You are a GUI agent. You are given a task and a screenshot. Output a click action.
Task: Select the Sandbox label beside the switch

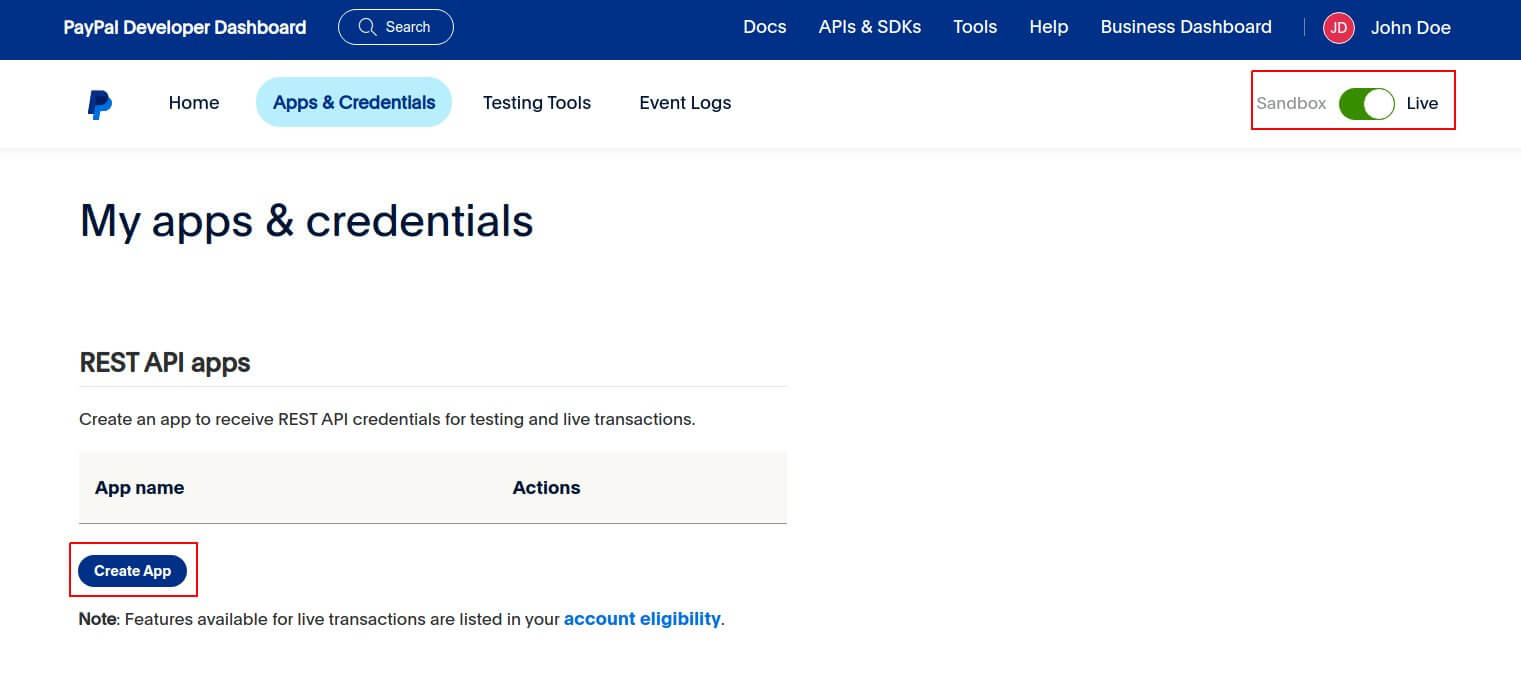point(1291,103)
